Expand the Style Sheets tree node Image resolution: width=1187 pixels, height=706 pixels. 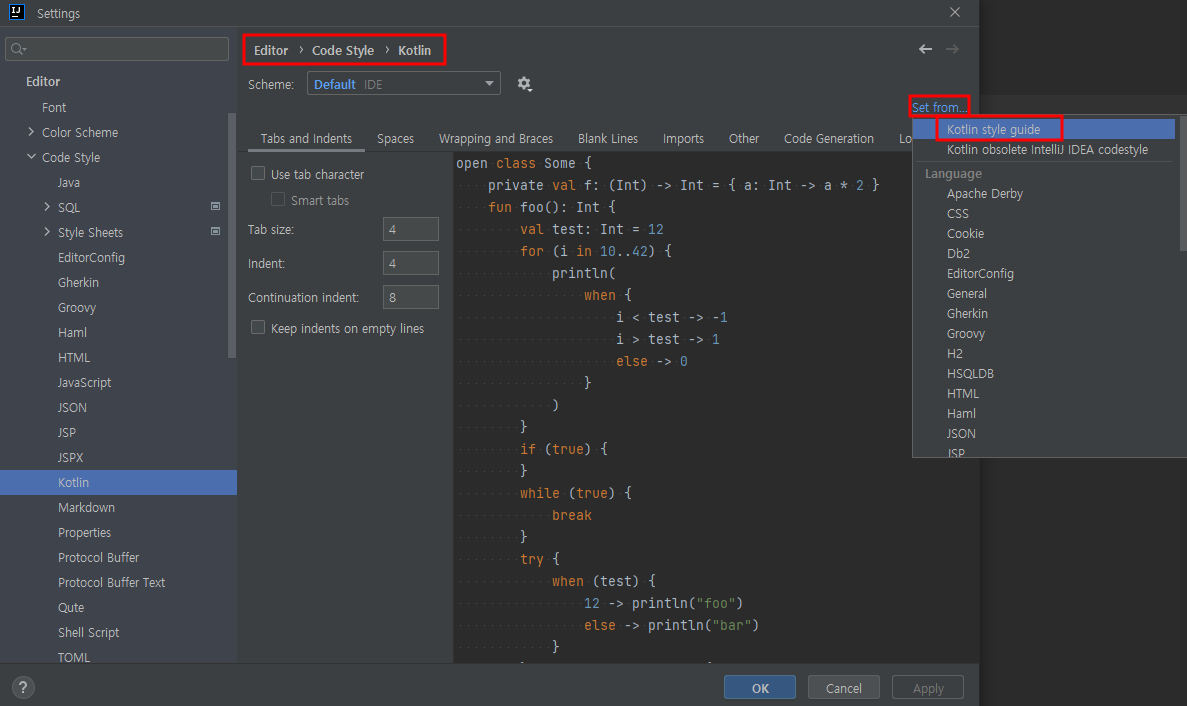(47, 232)
